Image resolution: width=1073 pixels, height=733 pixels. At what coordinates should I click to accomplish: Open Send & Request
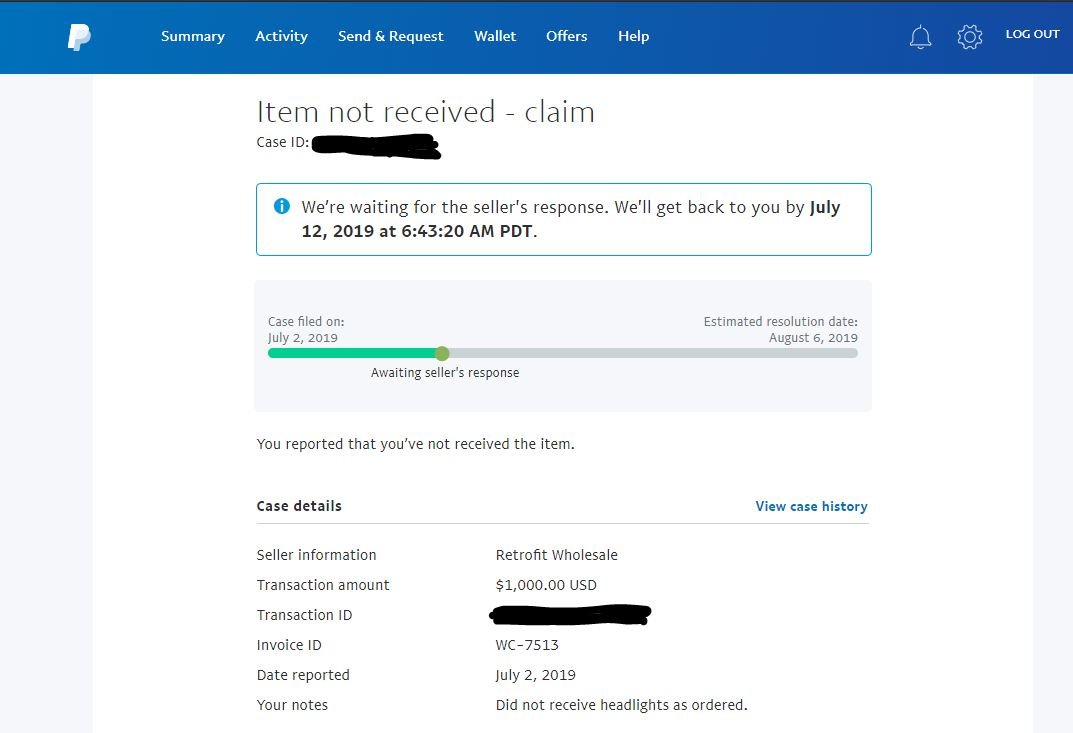(391, 36)
